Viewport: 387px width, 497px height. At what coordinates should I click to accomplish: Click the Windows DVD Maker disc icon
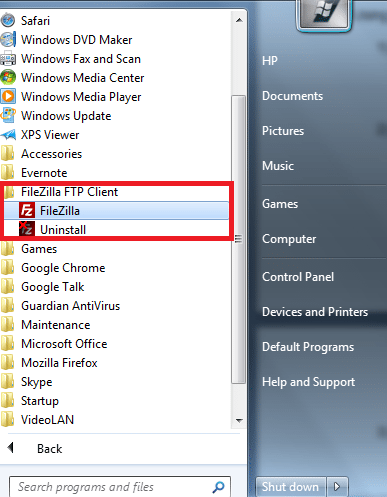tap(8, 40)
